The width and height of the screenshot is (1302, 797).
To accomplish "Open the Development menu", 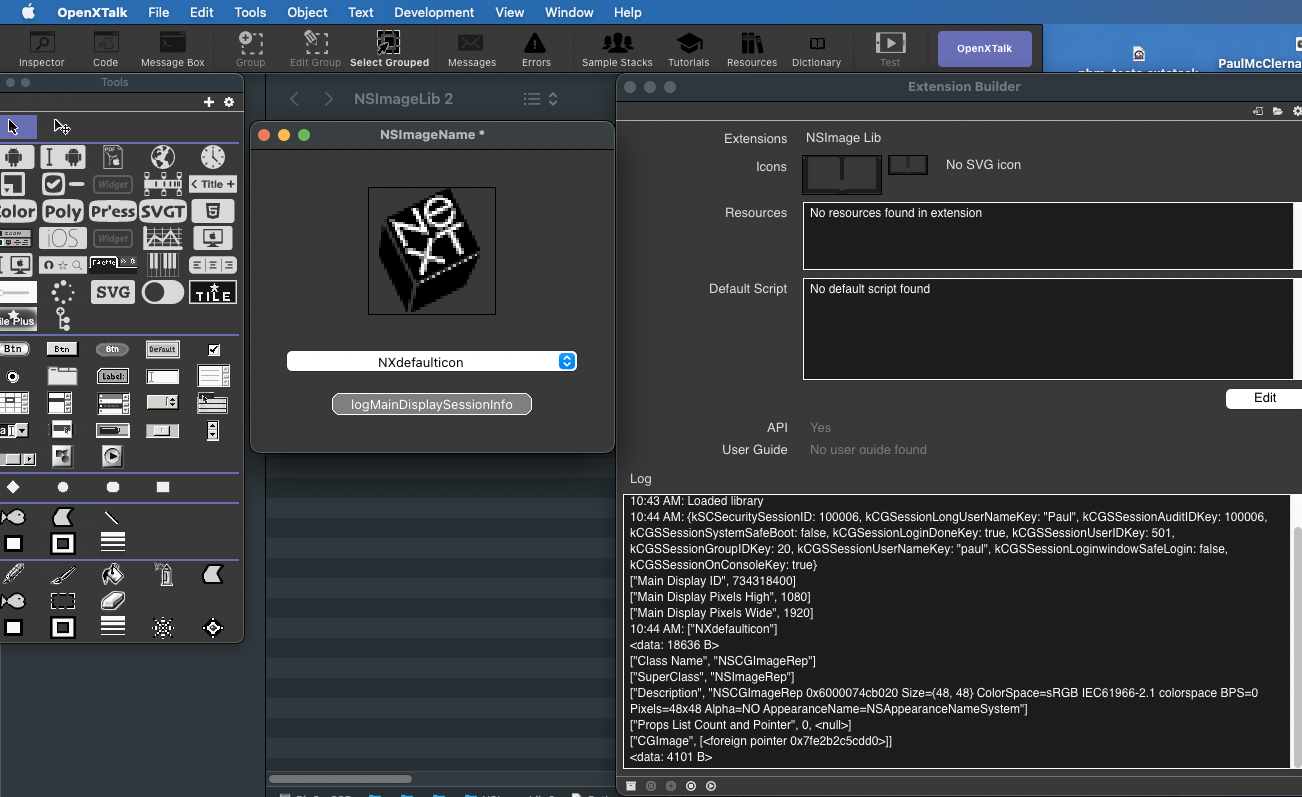I will pos(434,12).
